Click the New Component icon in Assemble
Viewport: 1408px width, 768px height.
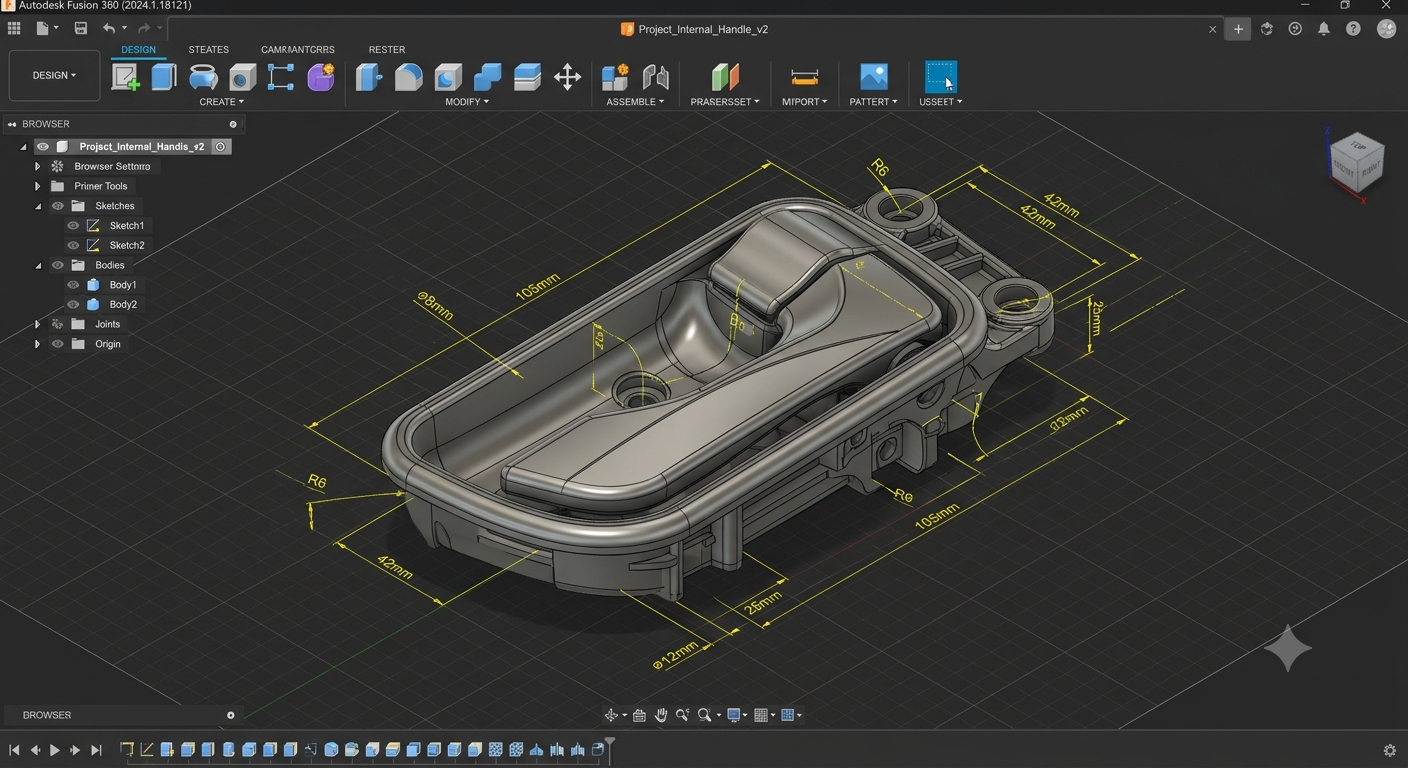click(x=615, y=77)
